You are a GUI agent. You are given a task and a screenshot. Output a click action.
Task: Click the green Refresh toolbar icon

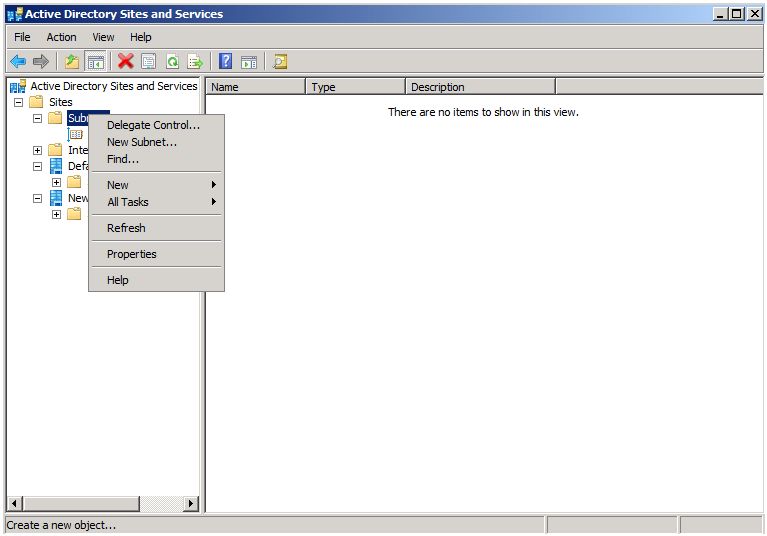point(172,62)
